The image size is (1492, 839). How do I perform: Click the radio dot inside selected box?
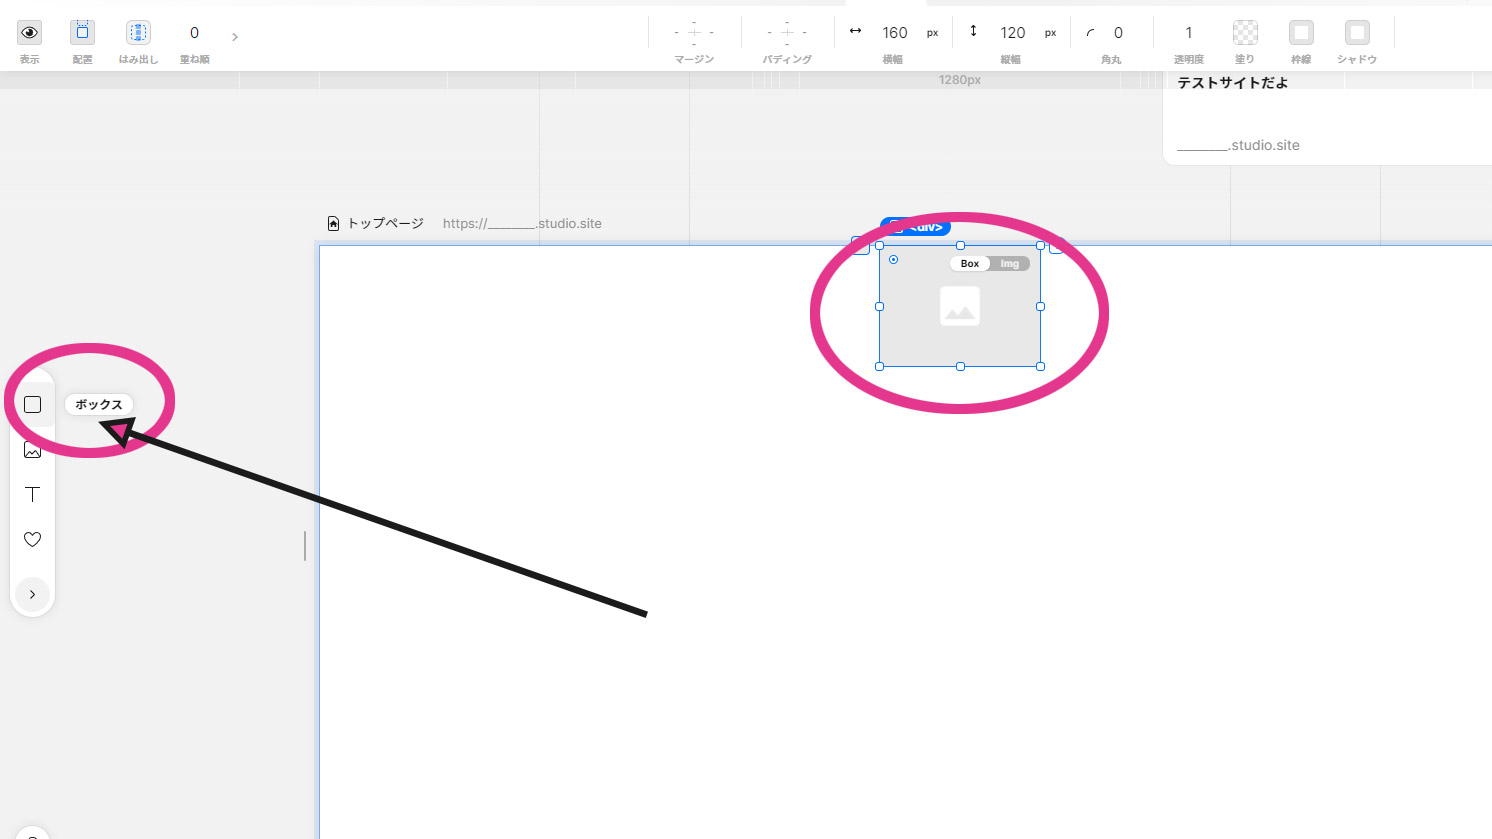coord(893,259)
